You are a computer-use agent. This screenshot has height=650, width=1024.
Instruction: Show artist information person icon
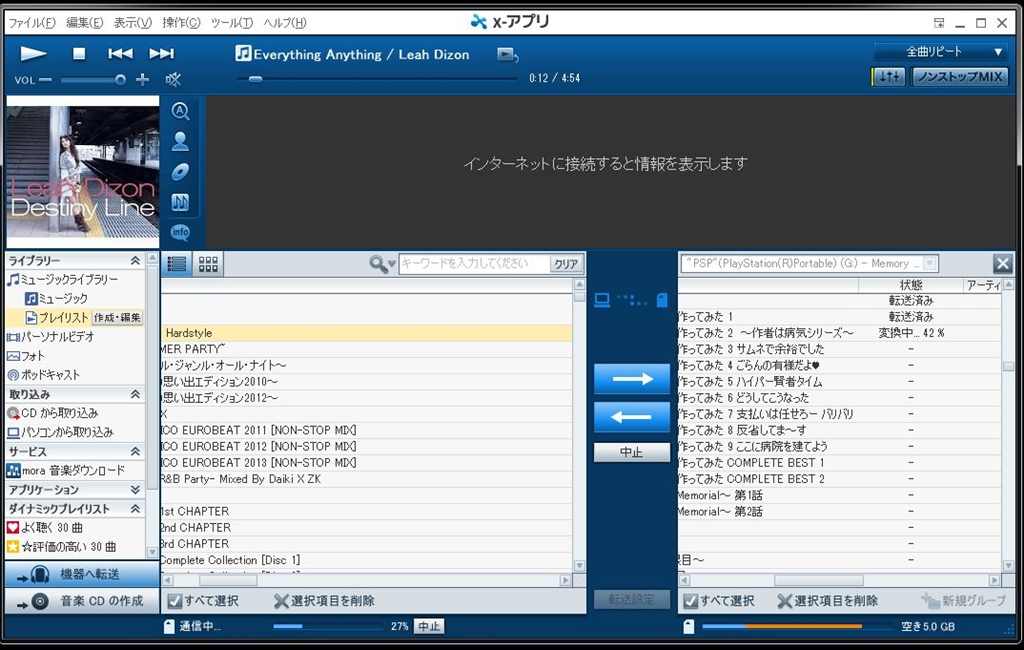[180, 141]
